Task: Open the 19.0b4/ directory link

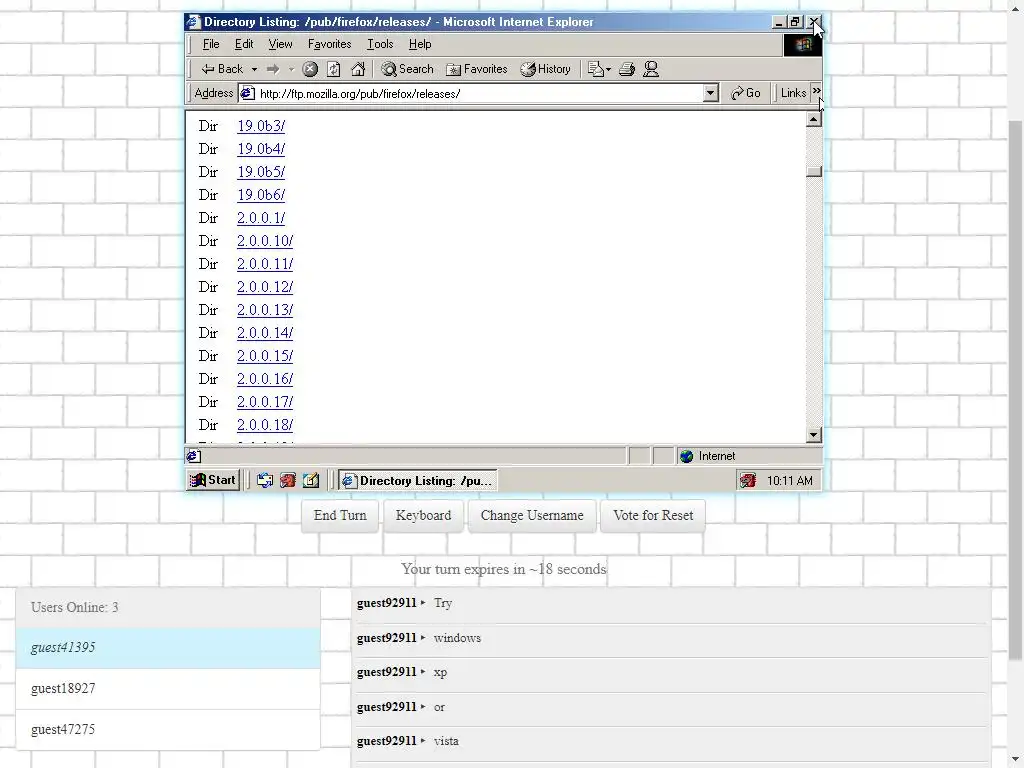Action: 261,149
